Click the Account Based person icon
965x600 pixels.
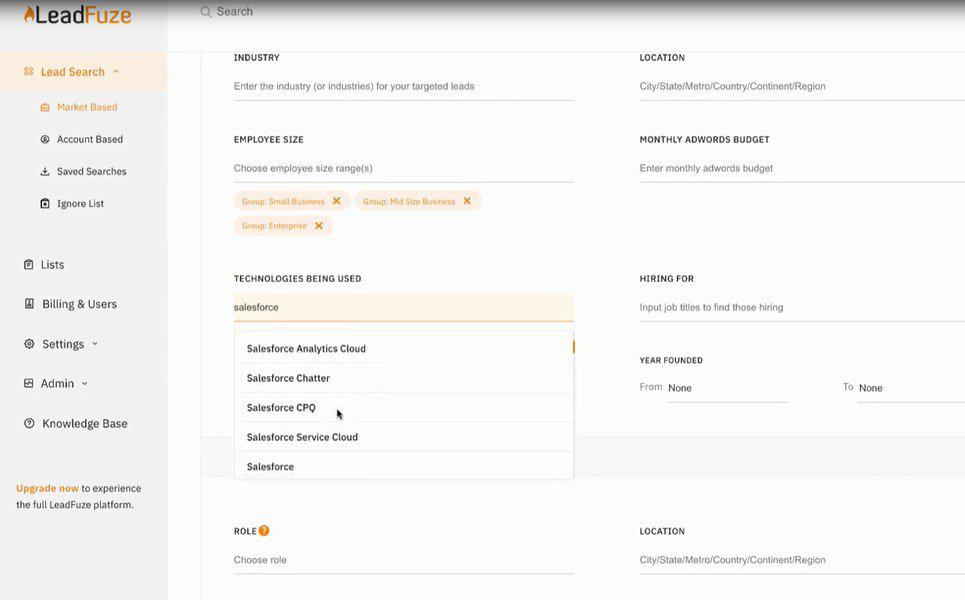[x=45, y=139]
